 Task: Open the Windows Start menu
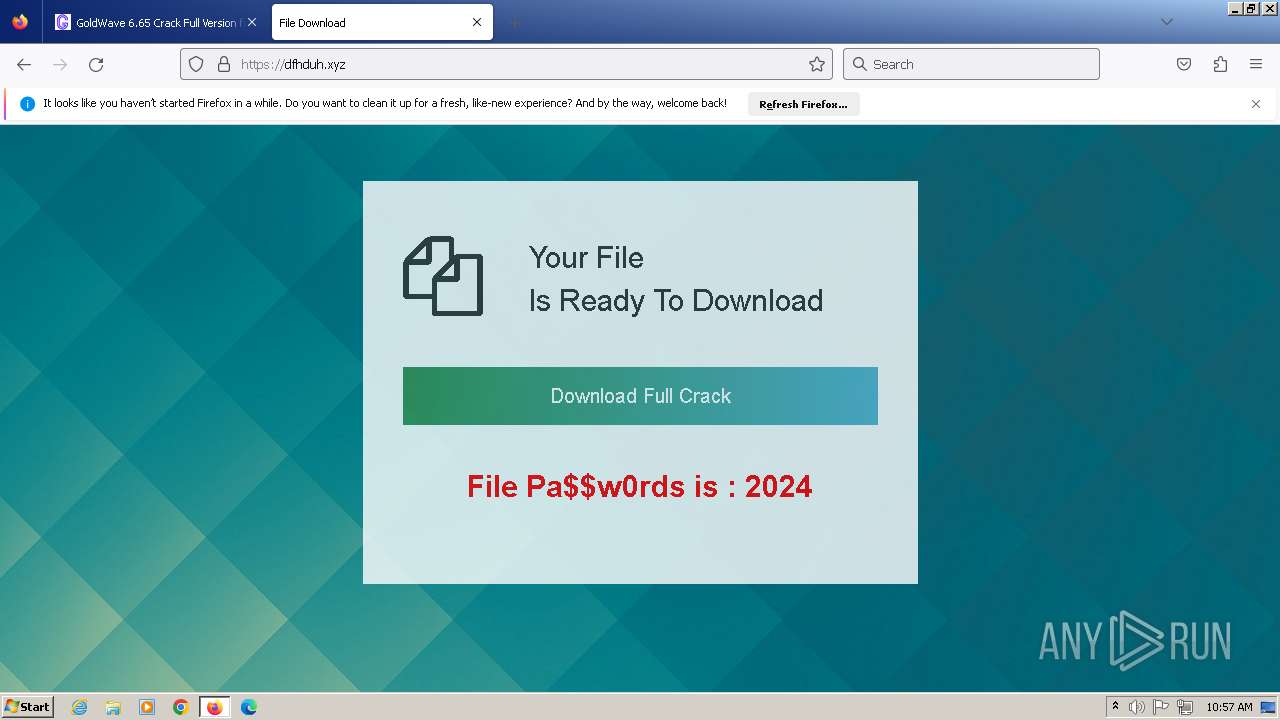(x=27, y=707)
